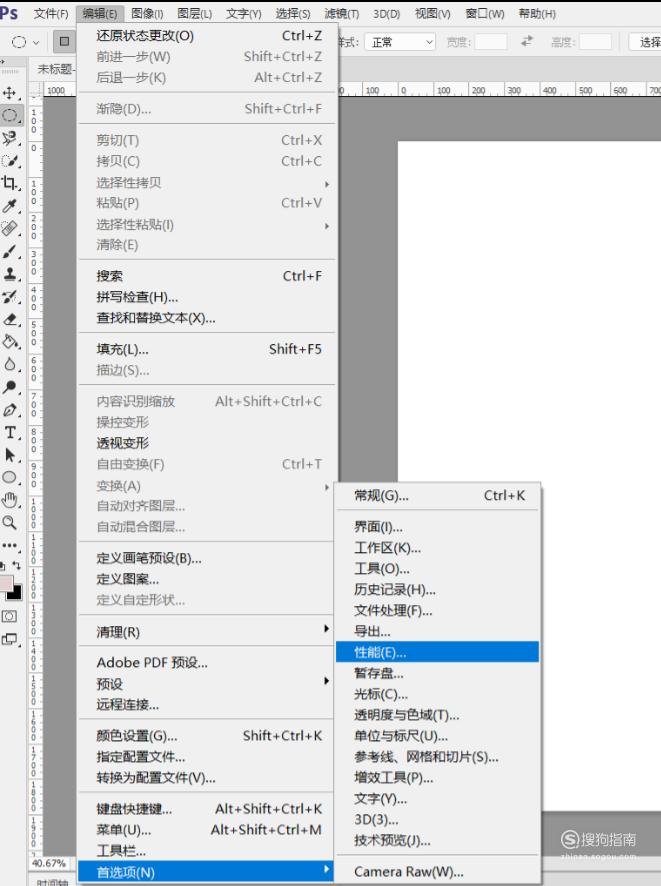Choose Camera Raw(W)... entry
This screenshot has width=661, height=886.
tap(437, 871)
